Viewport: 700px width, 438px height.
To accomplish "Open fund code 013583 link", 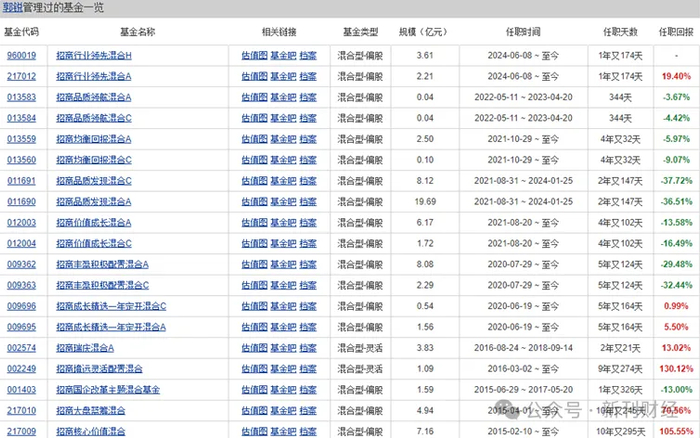I will pyautogui.click(x=21, y=97).
